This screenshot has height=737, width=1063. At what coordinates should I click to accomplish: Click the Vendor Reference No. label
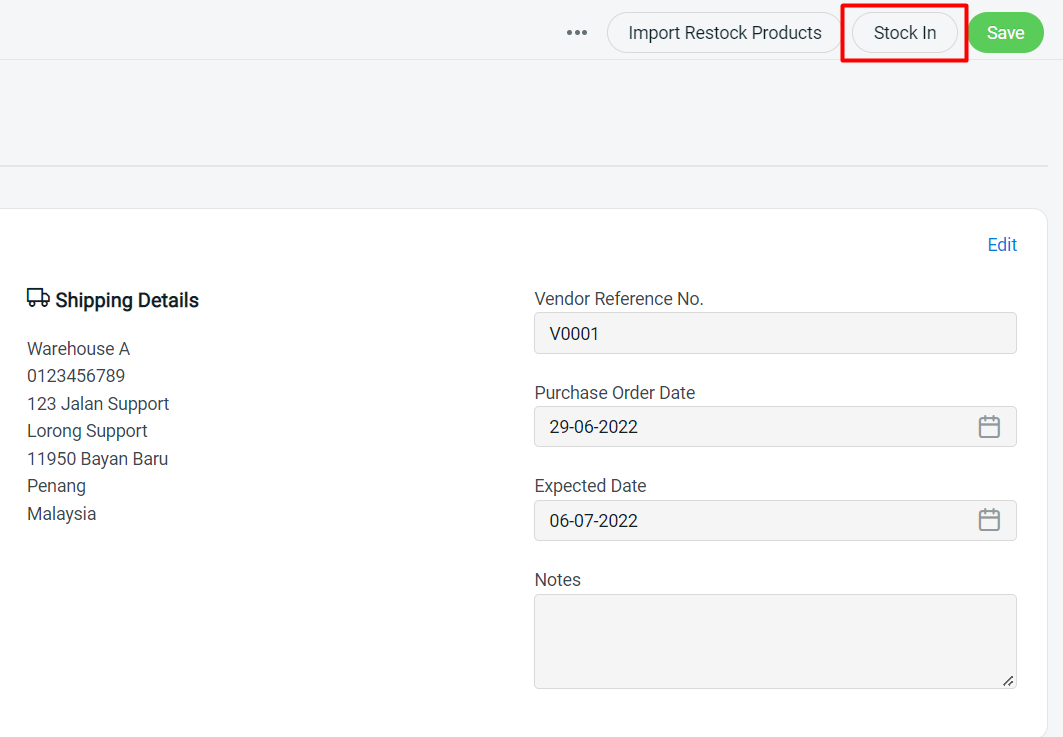(x=618, y=298)
